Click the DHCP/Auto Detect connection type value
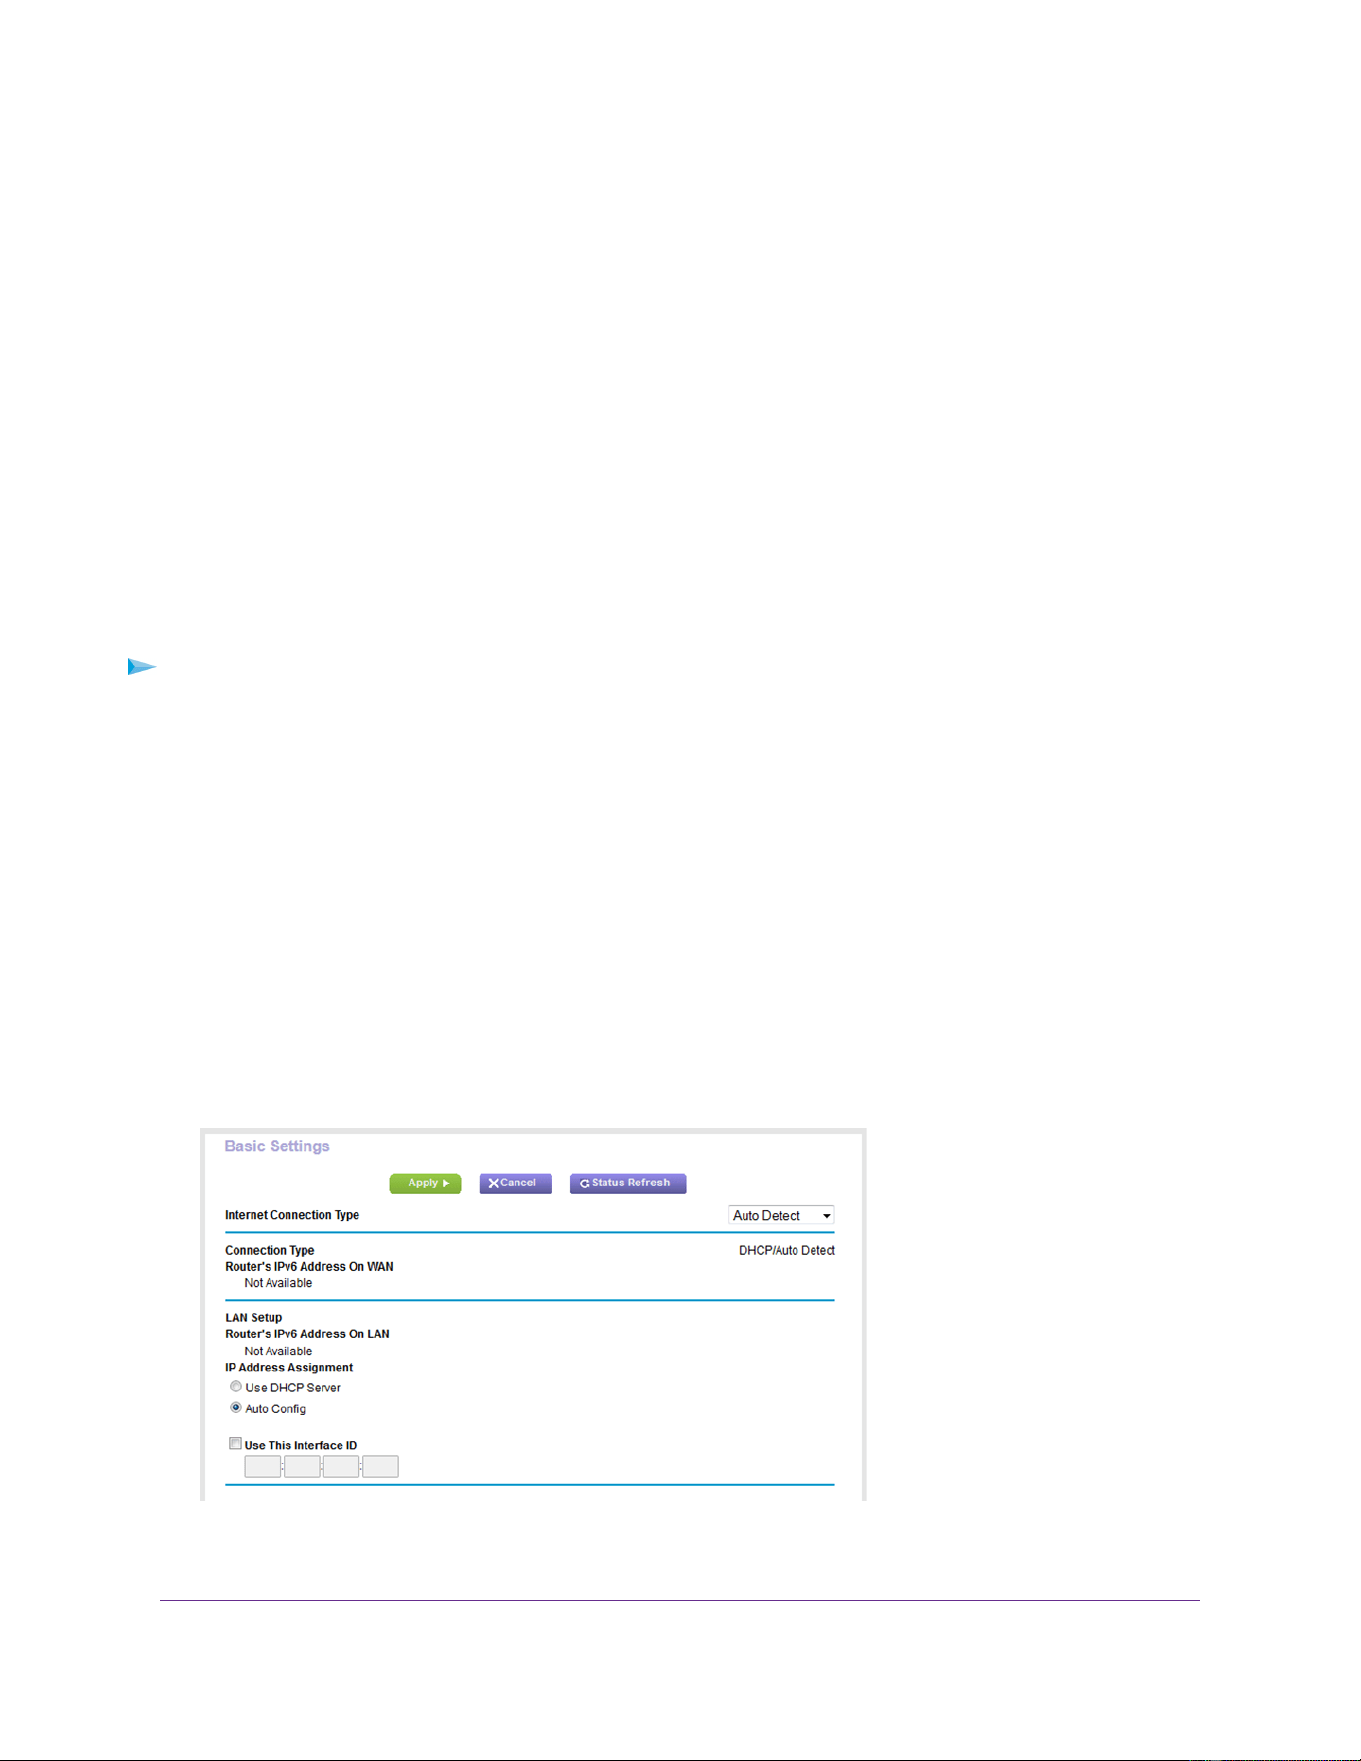Image resolution: width=1361 pixels, height=1761 pixels. pos(787,1251)
